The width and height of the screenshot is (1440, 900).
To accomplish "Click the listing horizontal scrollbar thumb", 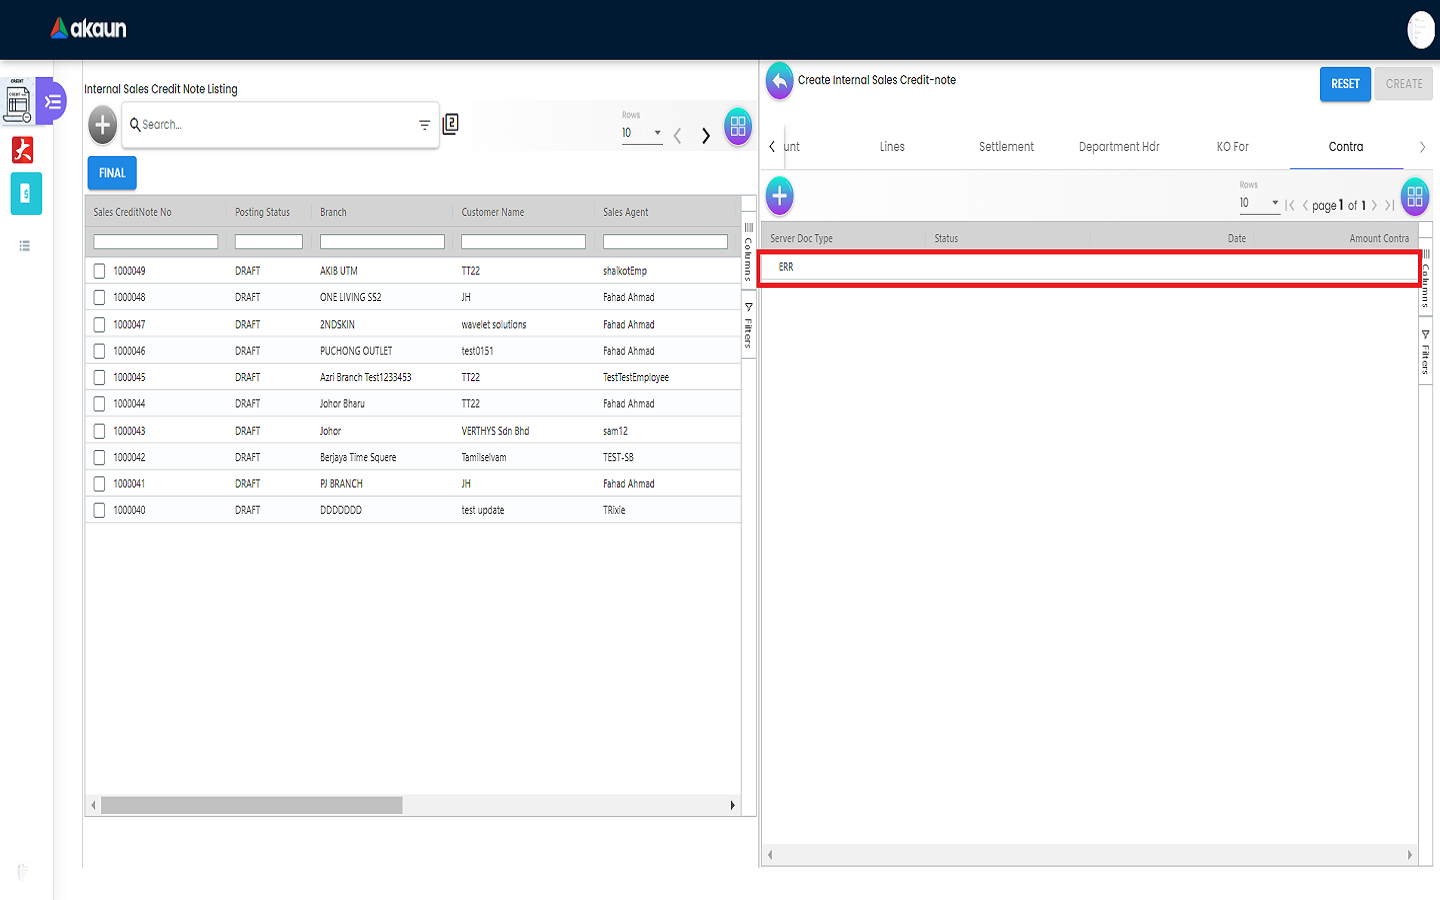I will pyautogui.click(x=251, y=805).
